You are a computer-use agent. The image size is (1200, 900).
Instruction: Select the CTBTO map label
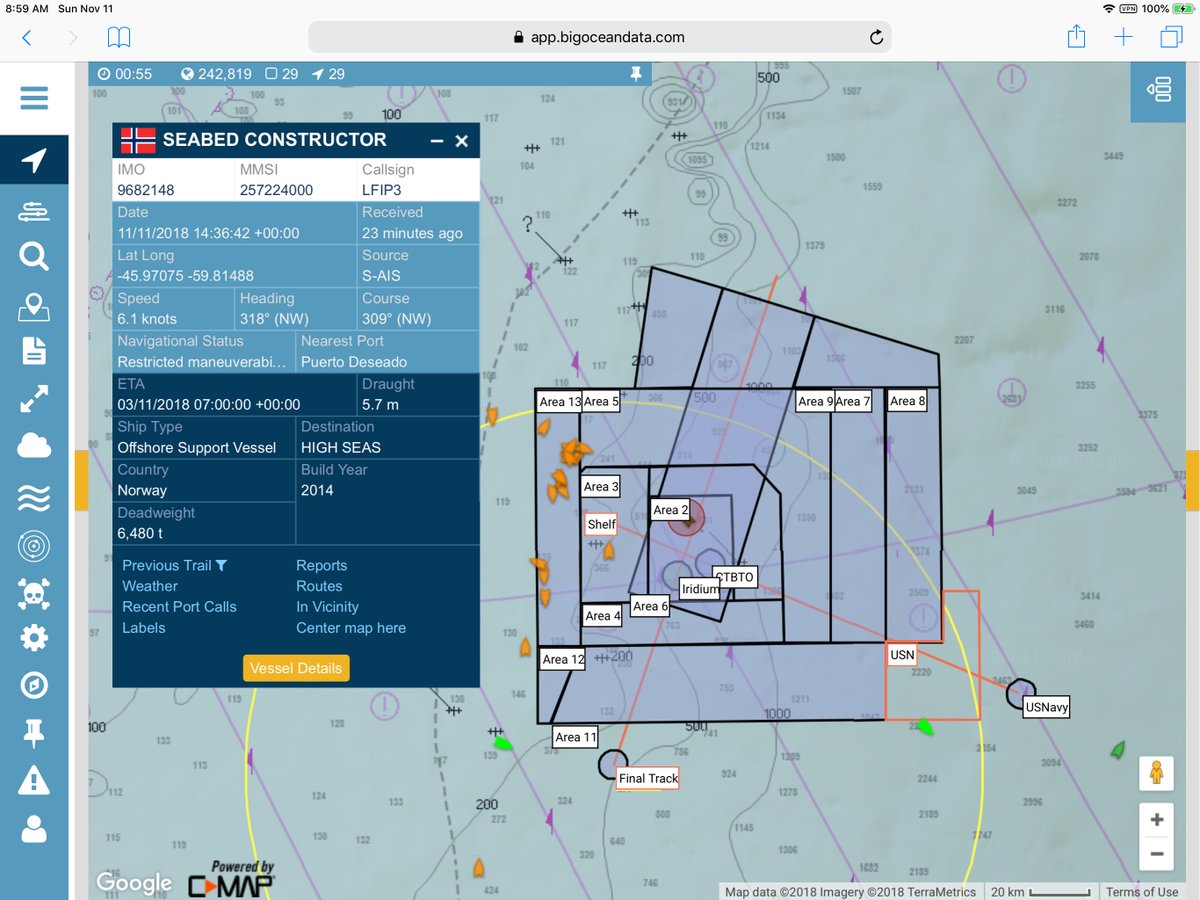click(x=734, y=577)
